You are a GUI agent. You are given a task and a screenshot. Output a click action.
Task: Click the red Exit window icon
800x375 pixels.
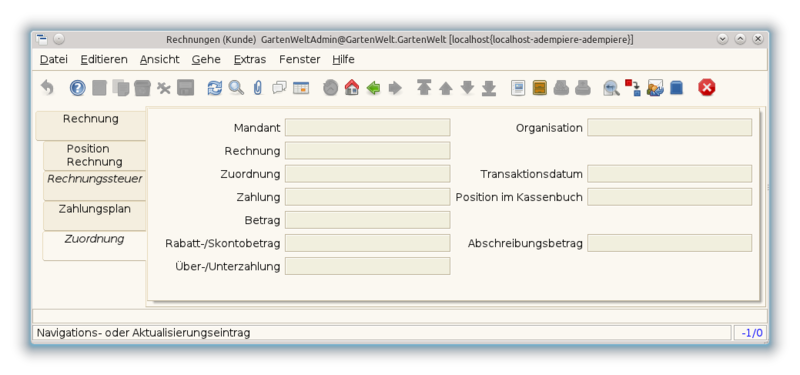point(707,88)
